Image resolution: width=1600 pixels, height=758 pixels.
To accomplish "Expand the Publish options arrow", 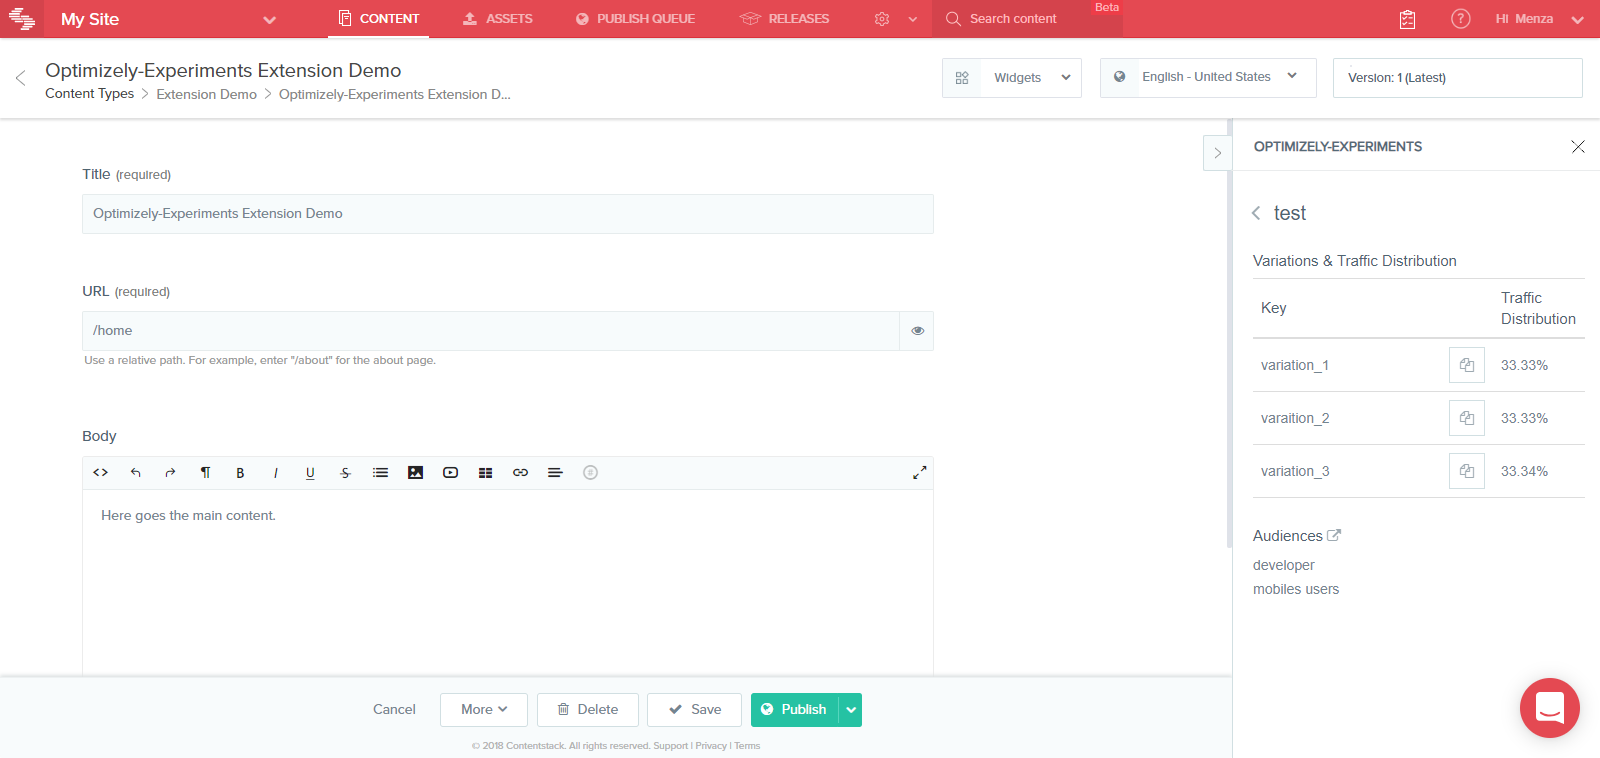I will point(851,710).
